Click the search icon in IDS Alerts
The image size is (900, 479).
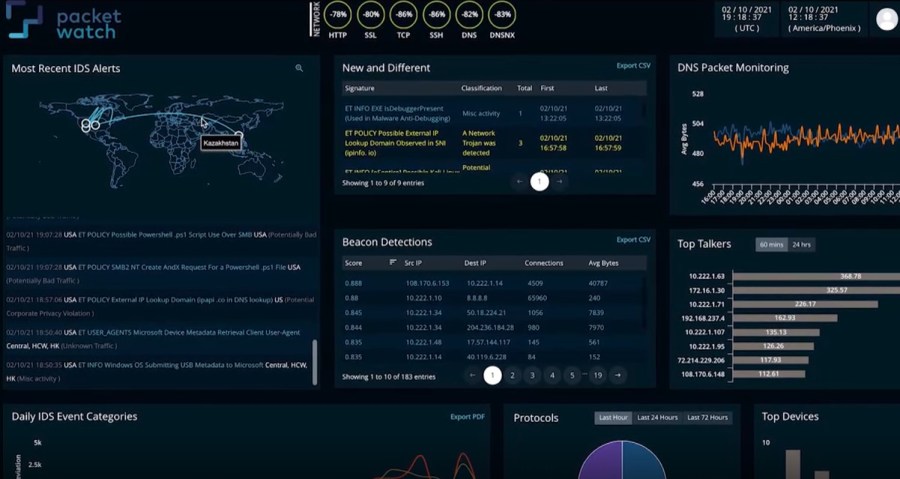[299, 68]
